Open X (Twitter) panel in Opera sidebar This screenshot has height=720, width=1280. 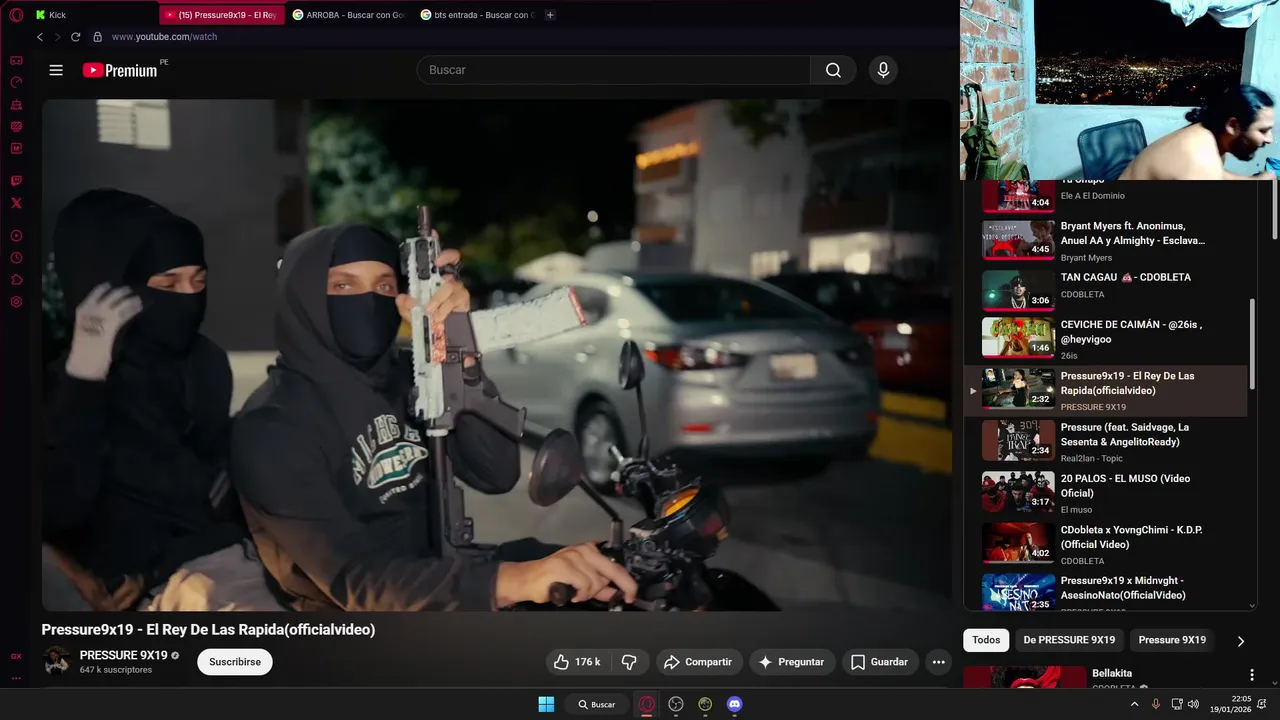click(16, 203)
